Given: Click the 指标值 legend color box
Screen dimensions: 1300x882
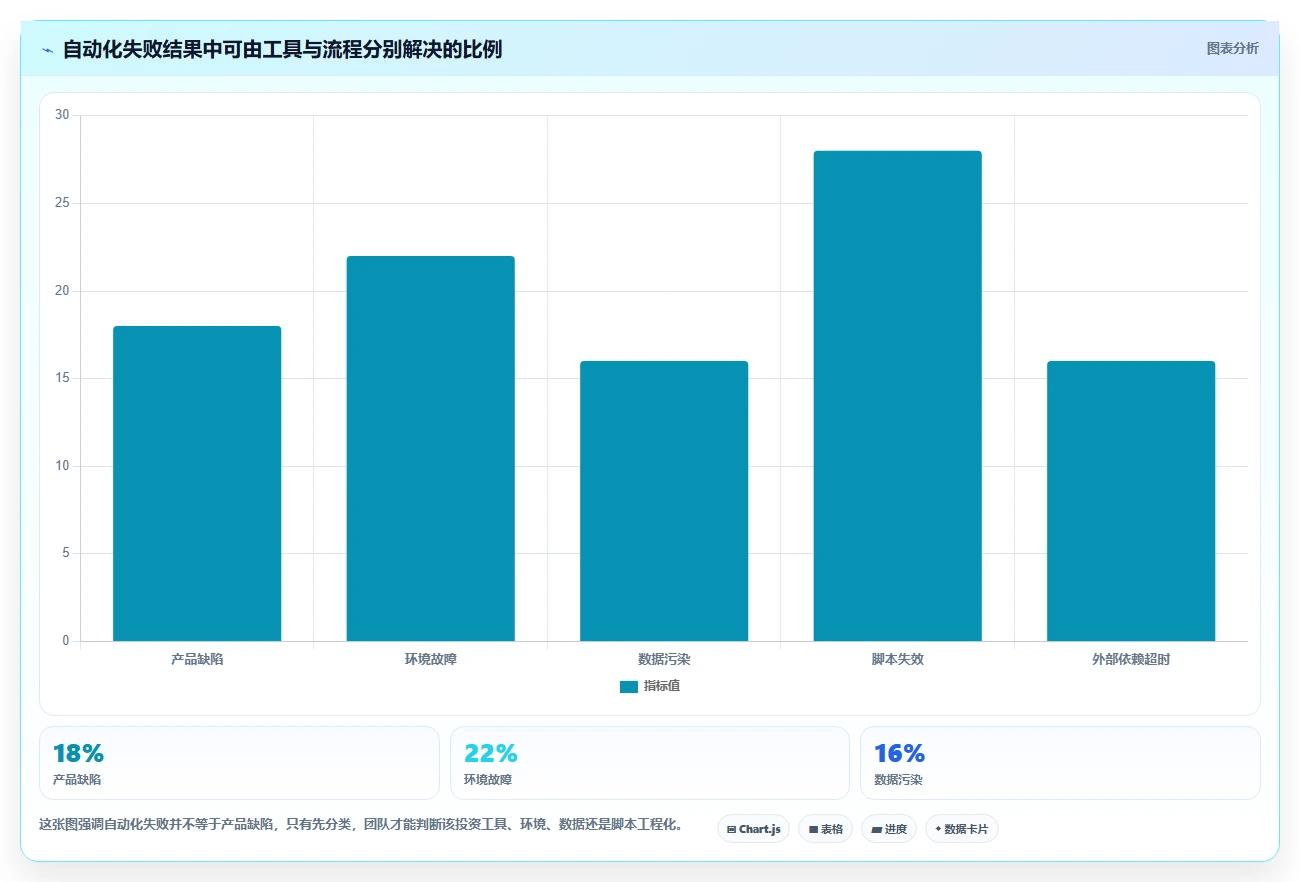Looking at the screenshot, I should coord(629,686).
